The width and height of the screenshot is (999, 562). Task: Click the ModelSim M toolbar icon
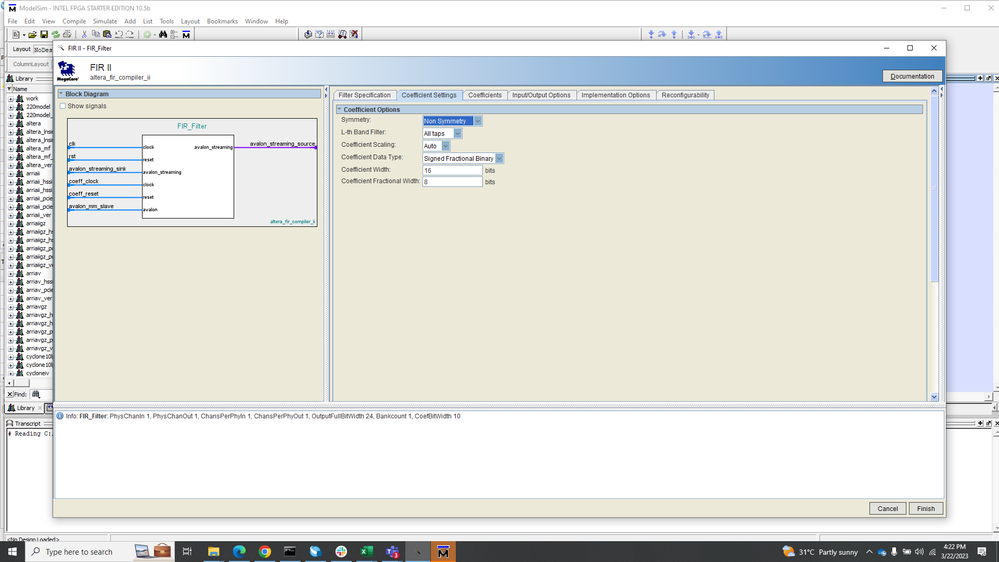click(x=186, y=34)
